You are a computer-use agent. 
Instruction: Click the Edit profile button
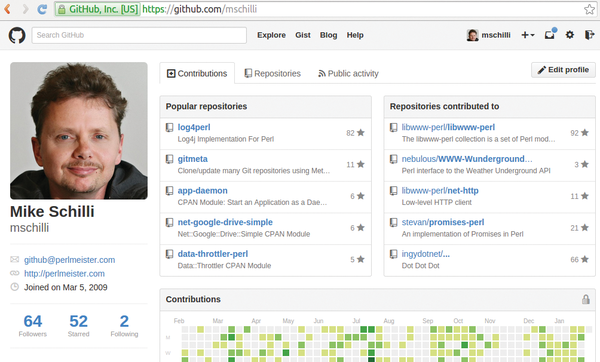pos(563,70)
